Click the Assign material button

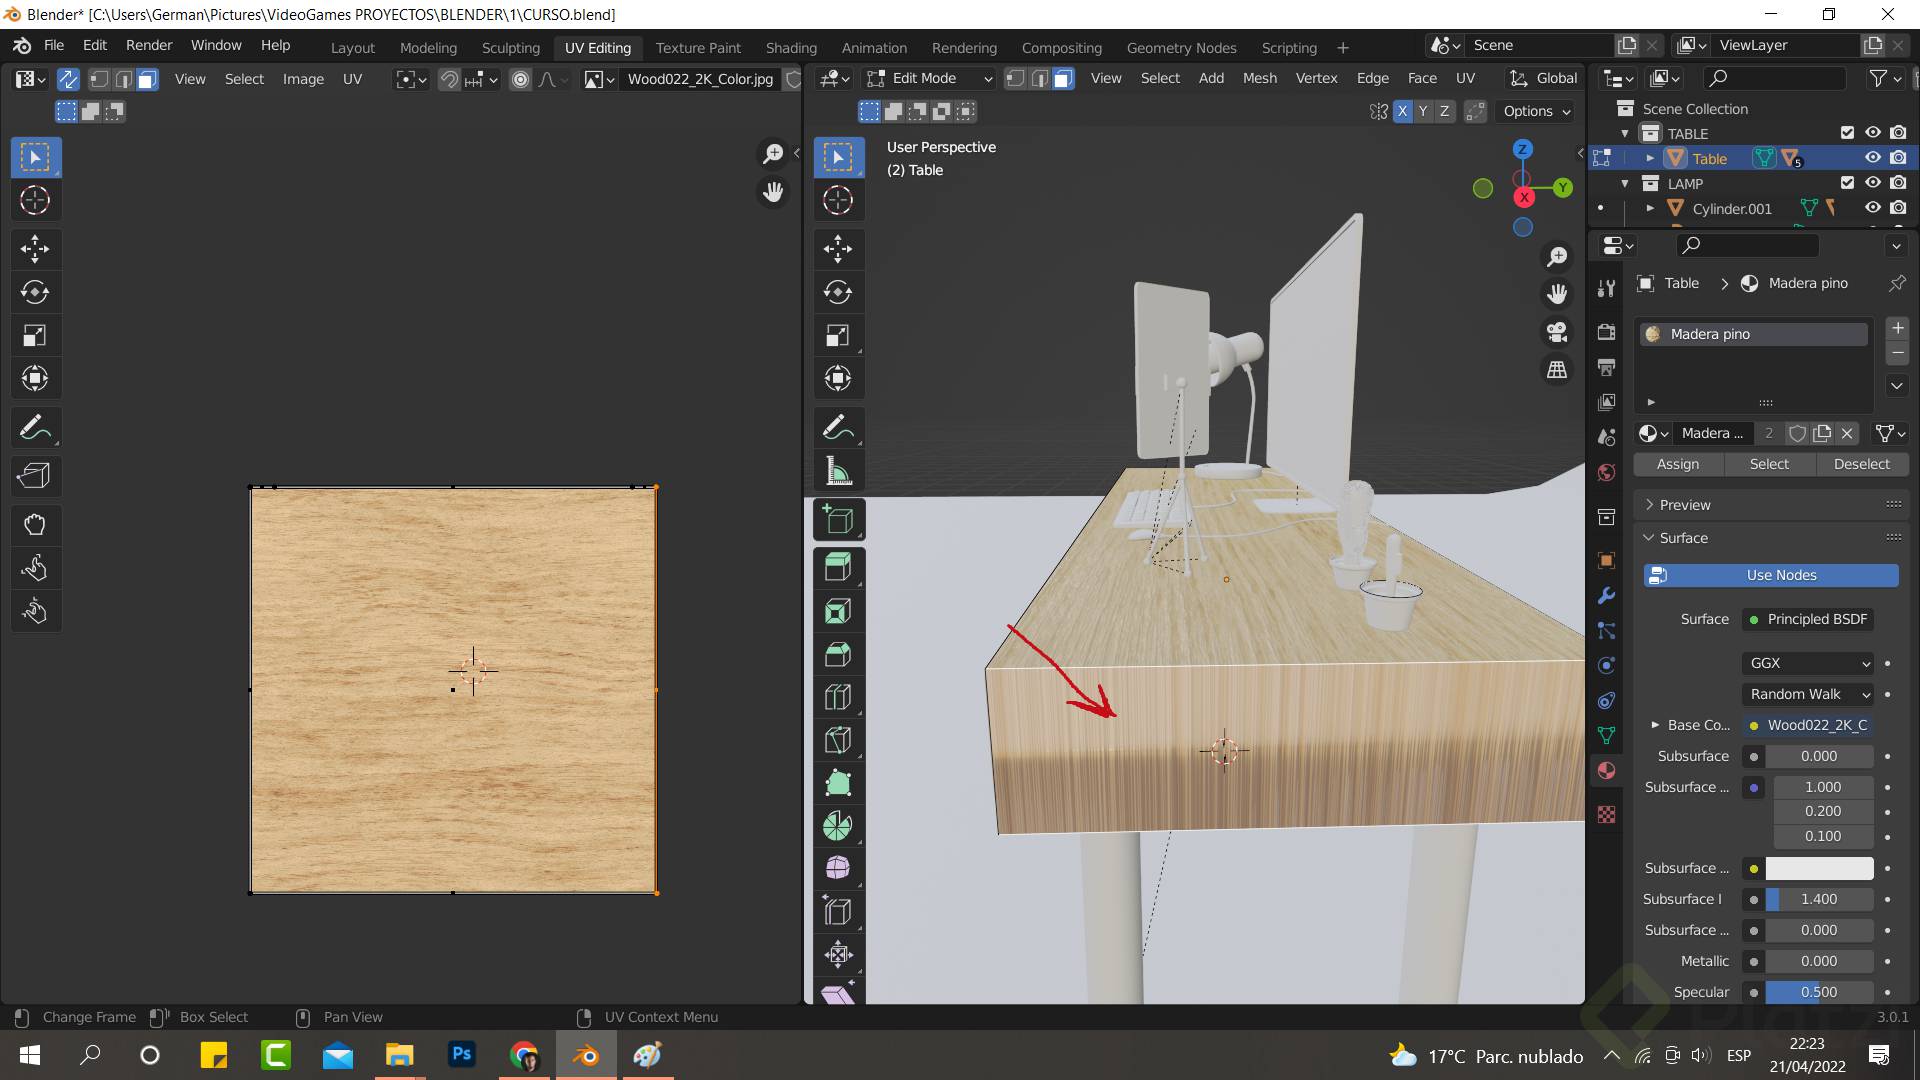tap(1677, 464)
